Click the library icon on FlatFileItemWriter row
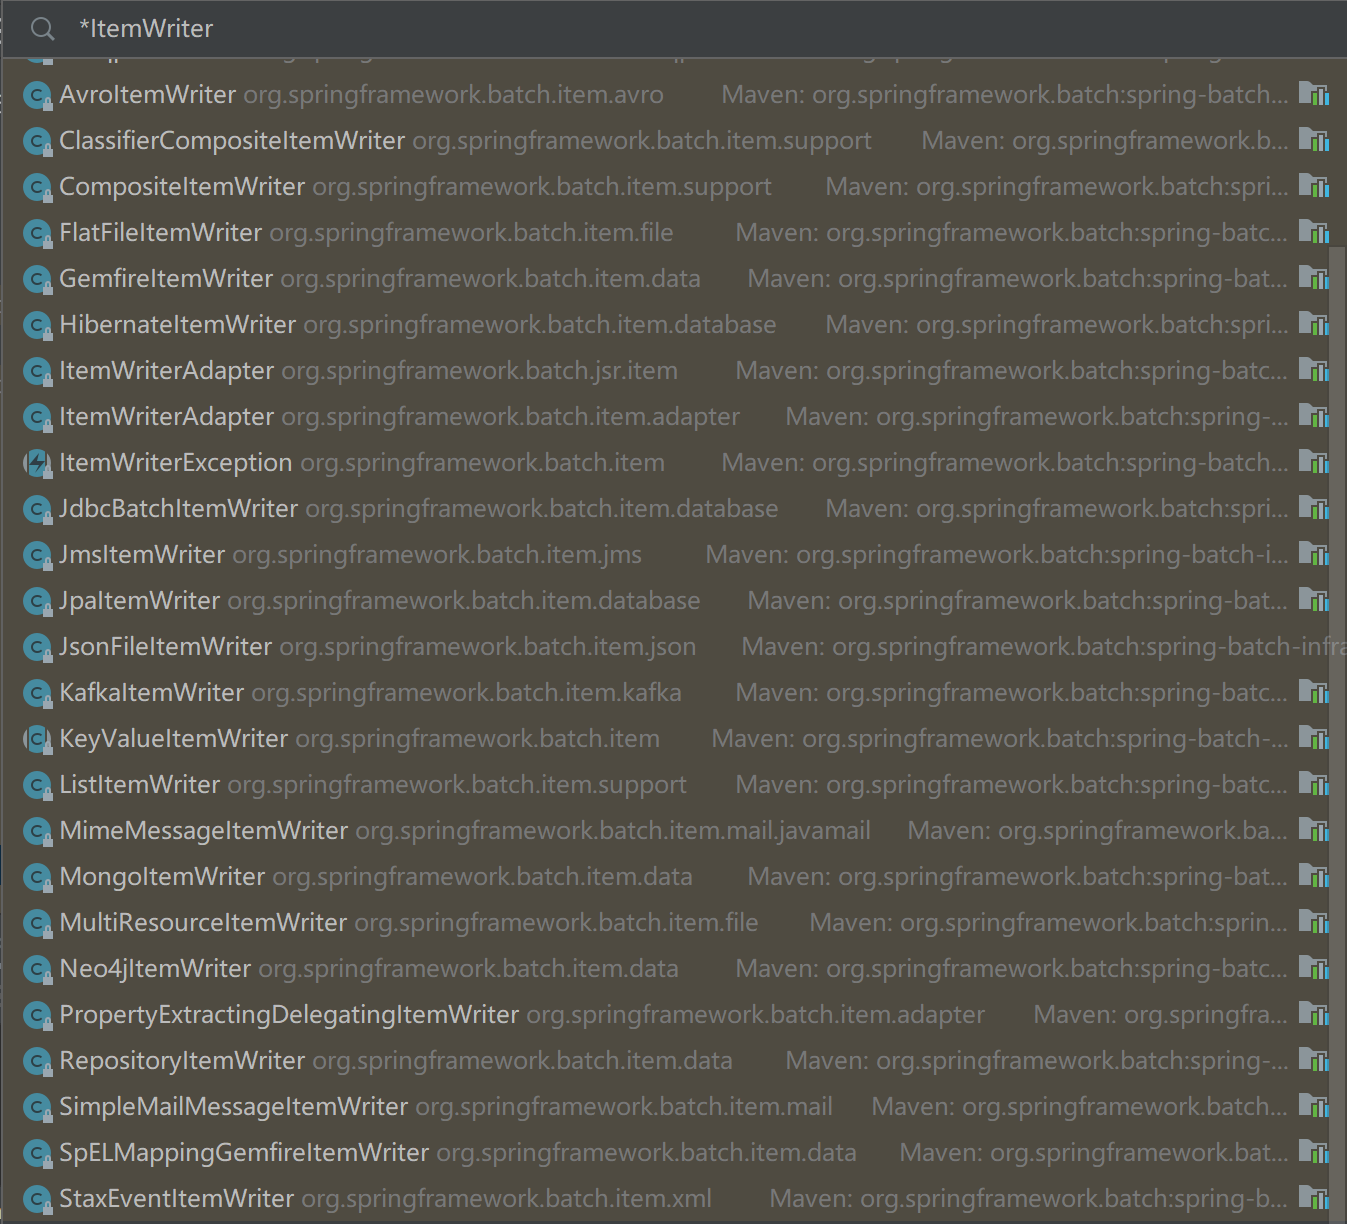Screen dimensions: 1347x1224 point(1313,232)
